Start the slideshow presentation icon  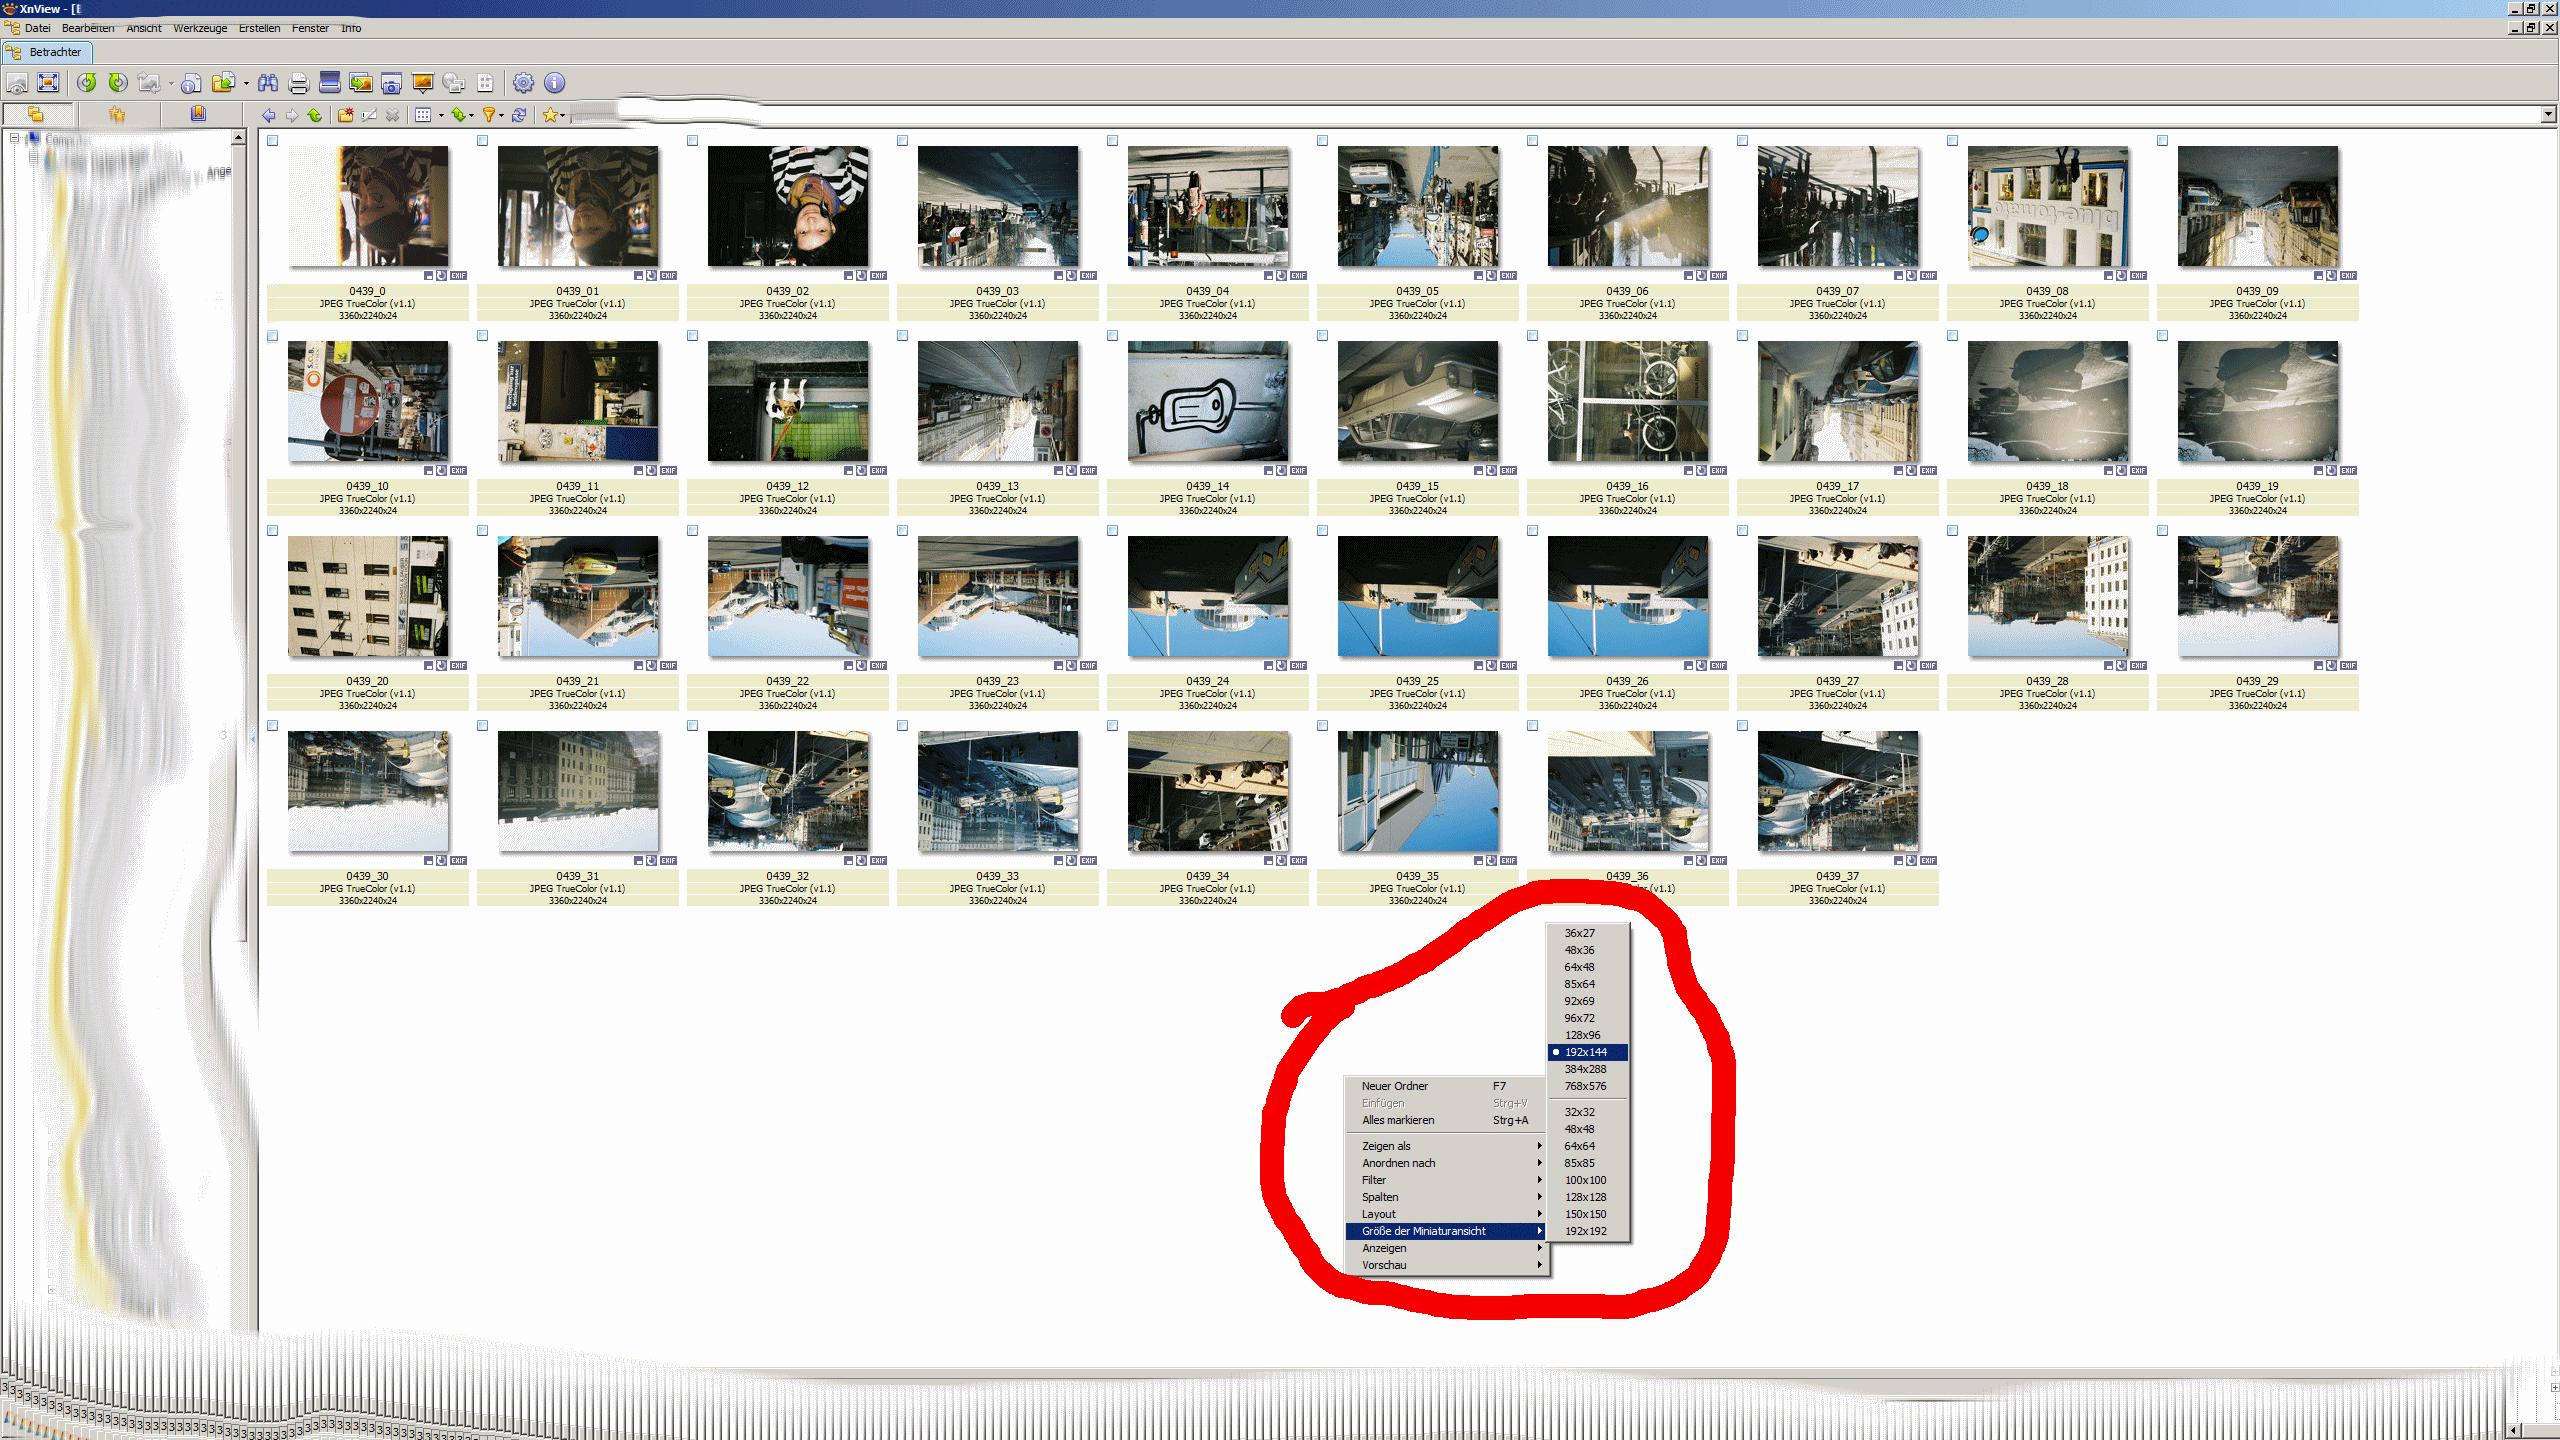(x=423, y=83)
